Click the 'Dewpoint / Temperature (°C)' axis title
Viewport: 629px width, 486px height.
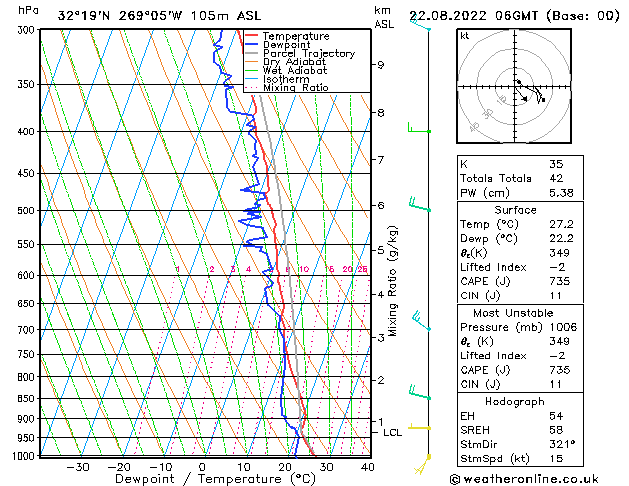[215, 479]
